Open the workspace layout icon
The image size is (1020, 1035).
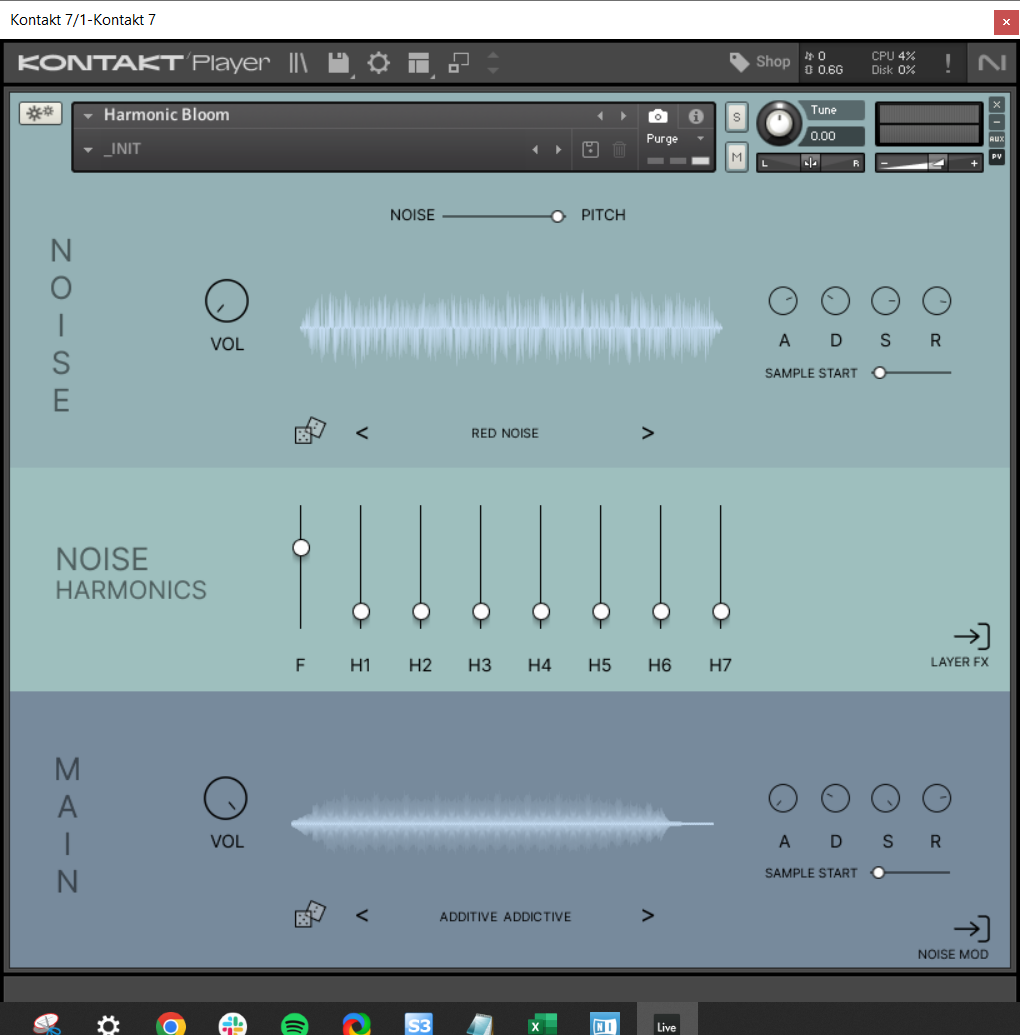(419, 63)
